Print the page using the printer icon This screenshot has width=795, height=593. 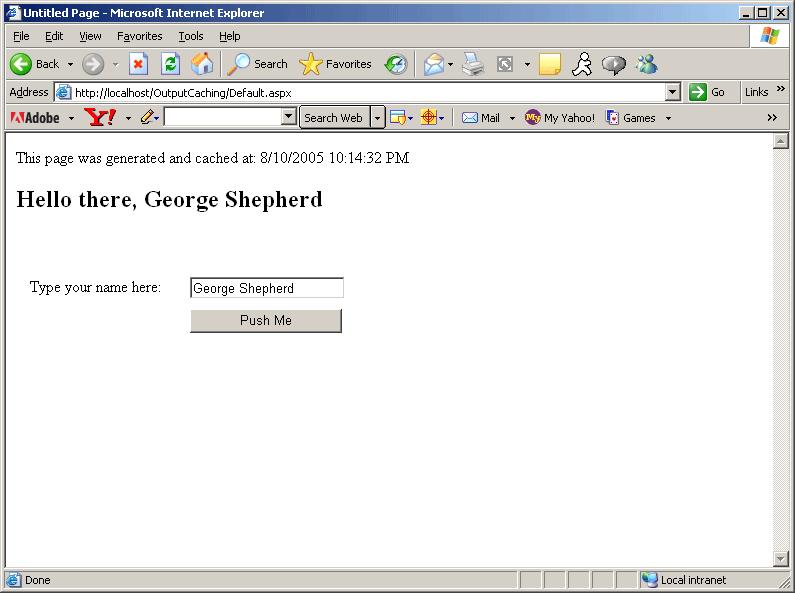[473, 64]
